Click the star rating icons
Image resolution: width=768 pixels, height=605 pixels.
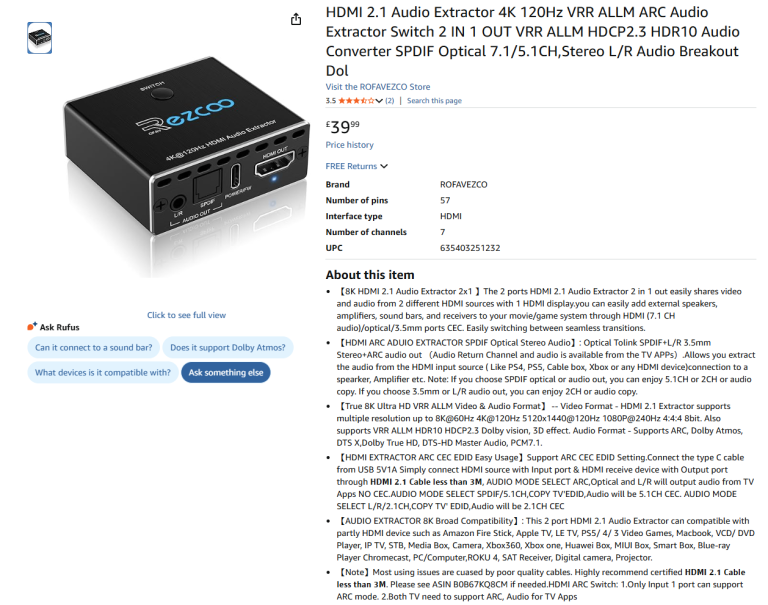pos(356,100)
